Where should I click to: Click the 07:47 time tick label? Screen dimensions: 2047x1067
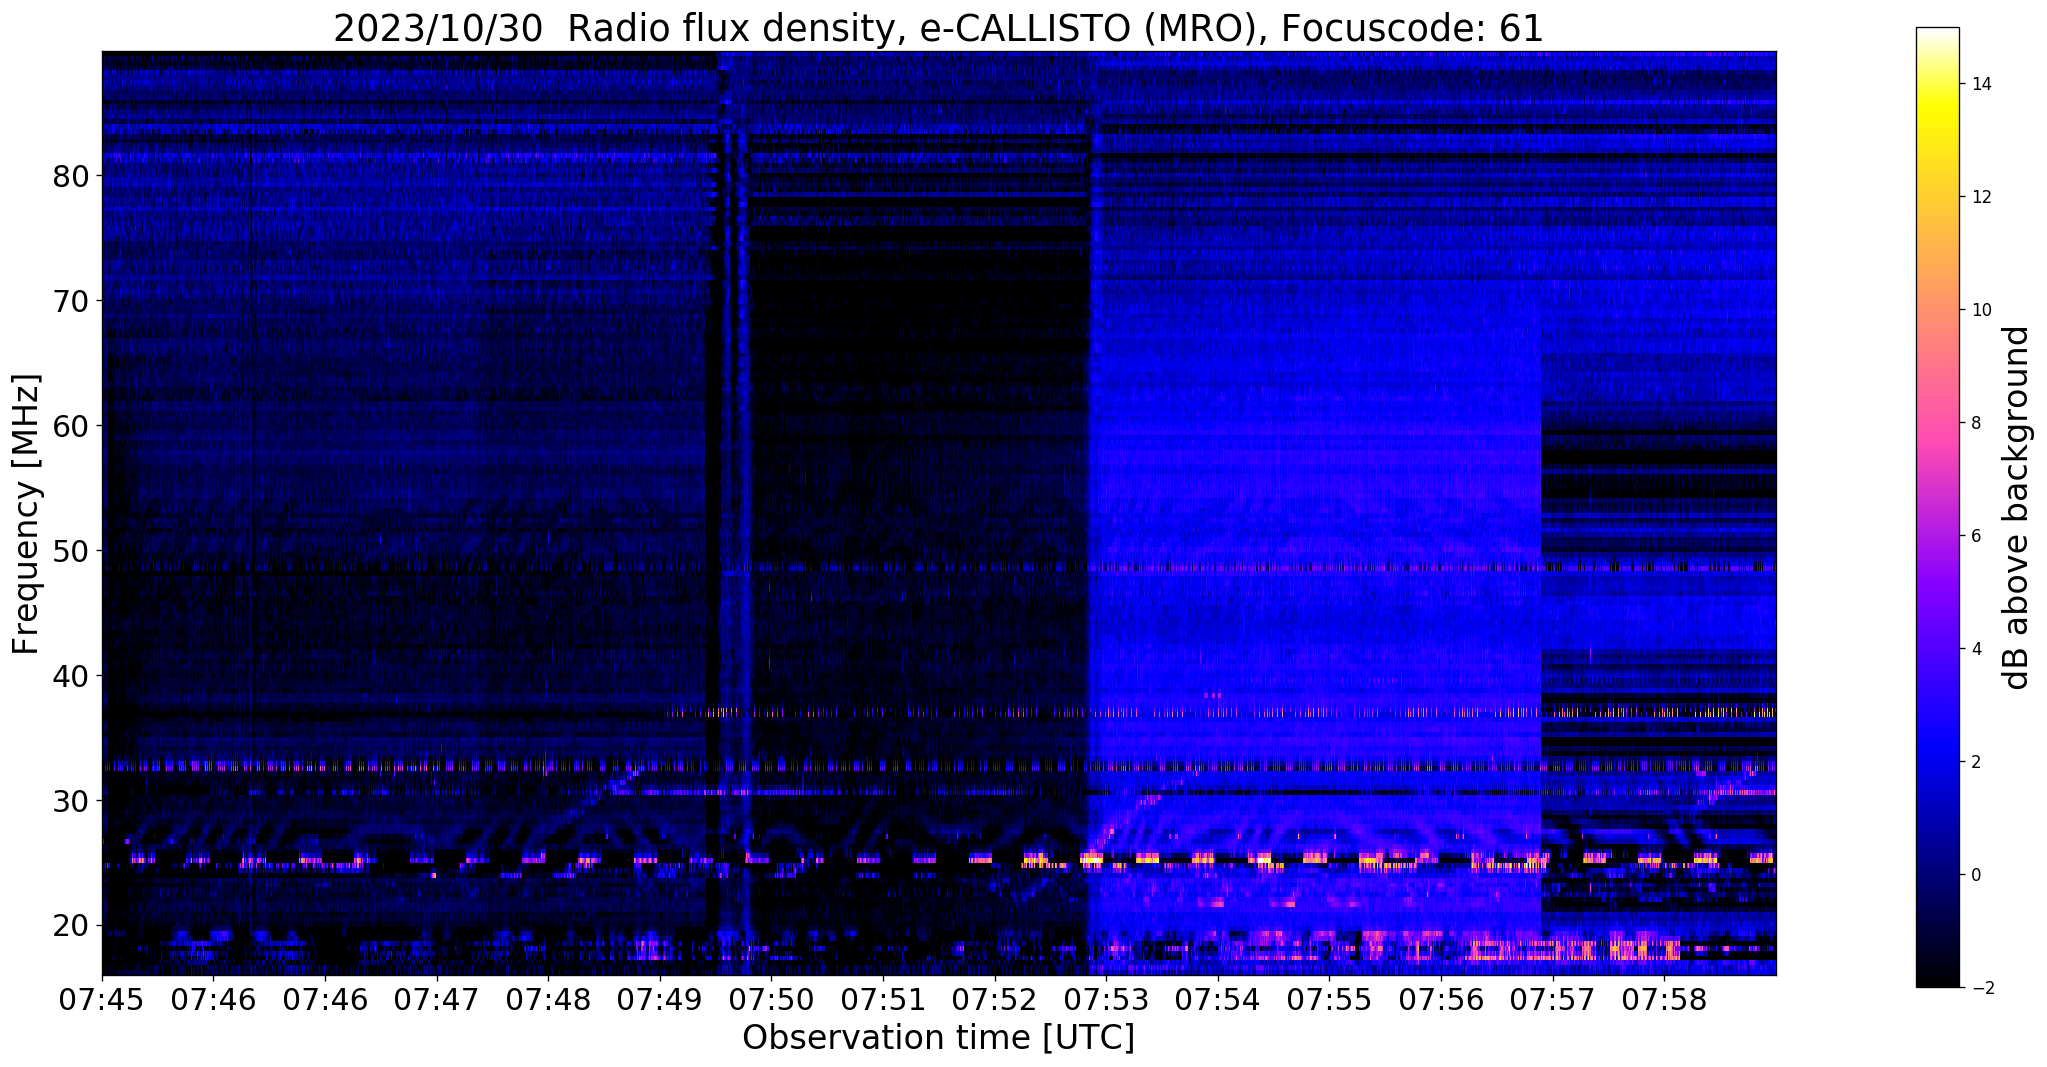click(x=437, y=1000)
